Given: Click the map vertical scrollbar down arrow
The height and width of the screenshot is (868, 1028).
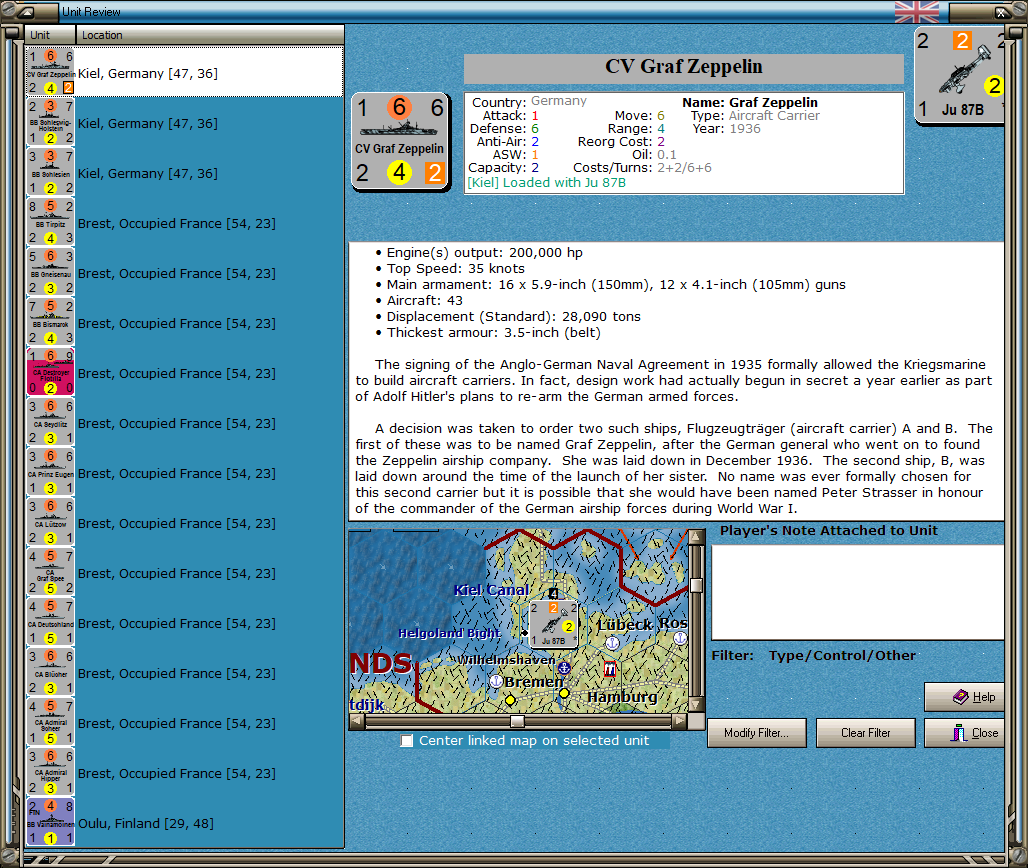Looking at the screenshot, I should tap(696, 705).
